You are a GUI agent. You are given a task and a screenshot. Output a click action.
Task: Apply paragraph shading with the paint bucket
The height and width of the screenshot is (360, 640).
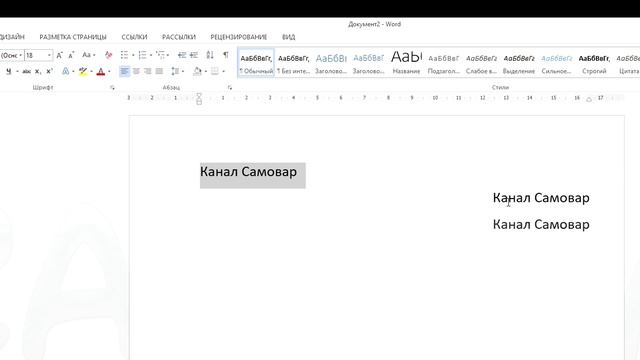197,71
